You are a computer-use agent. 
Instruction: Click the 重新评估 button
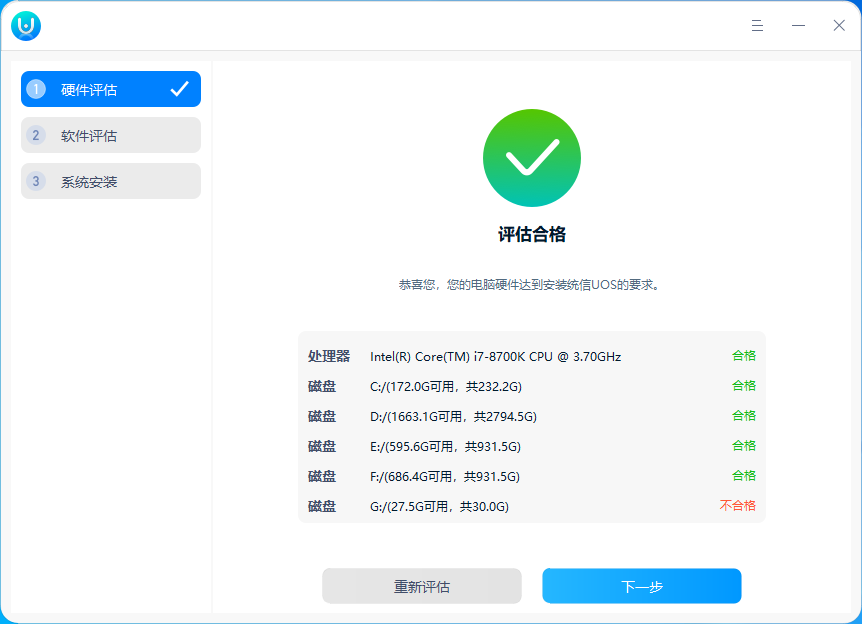pos(421,586)
